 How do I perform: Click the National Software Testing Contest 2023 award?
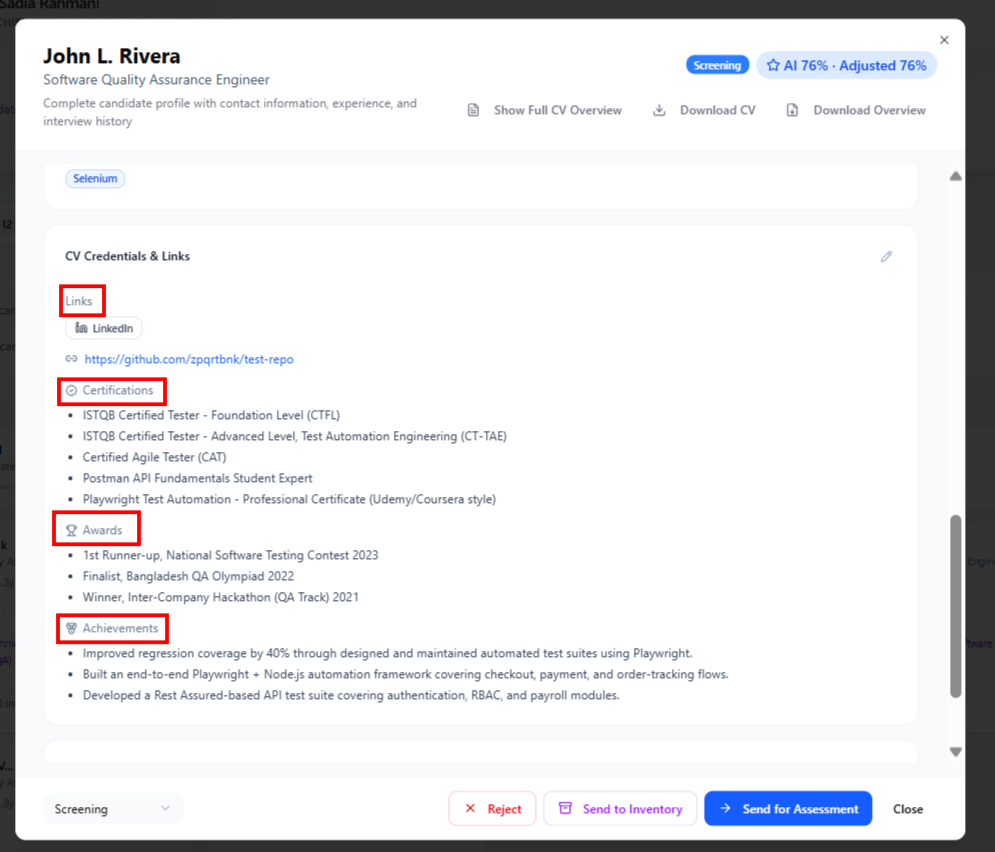point(230,555)
